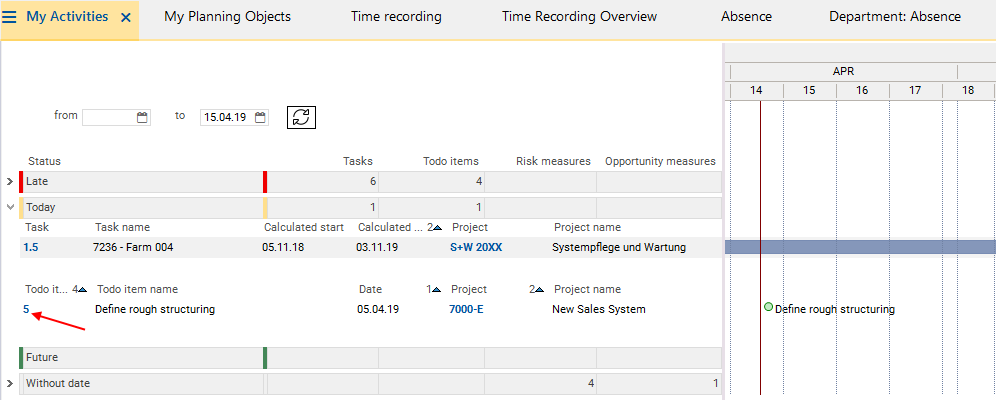Open the Time recording tab

coord(396,17)
